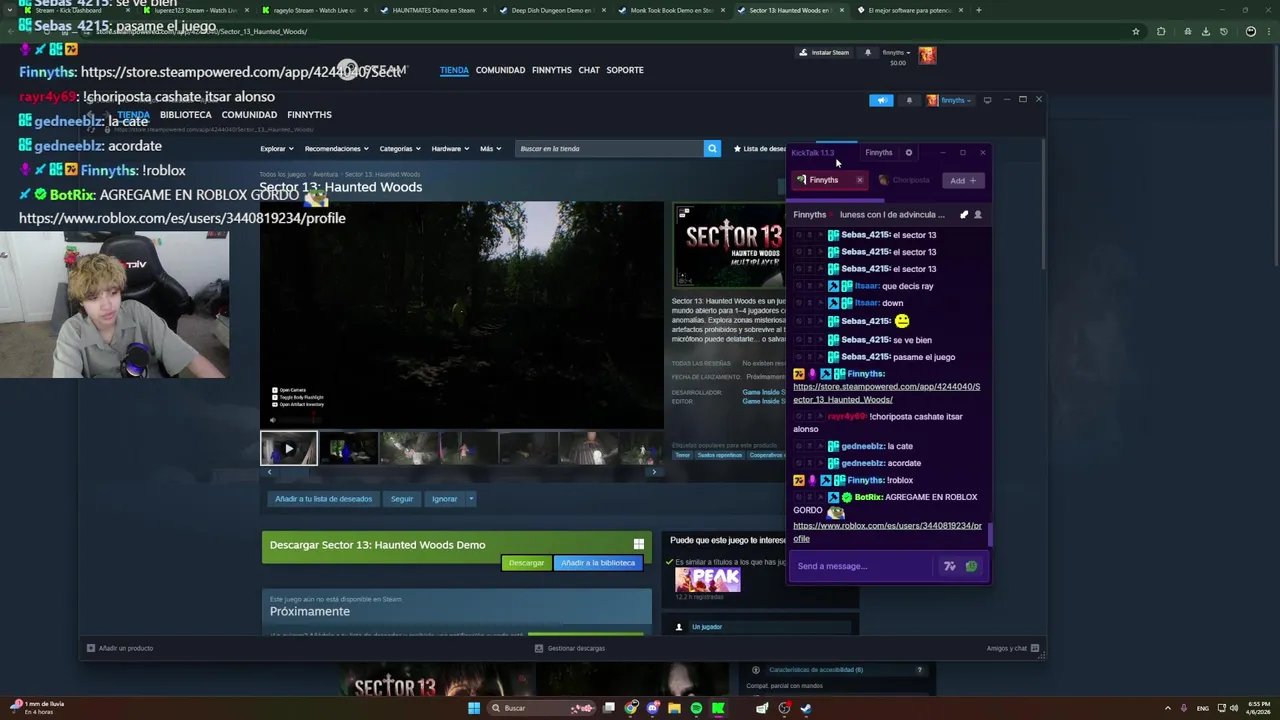Click Steam search magnifier button
The width and height of the screenshot is (1280, 720).
click(712, 149)
